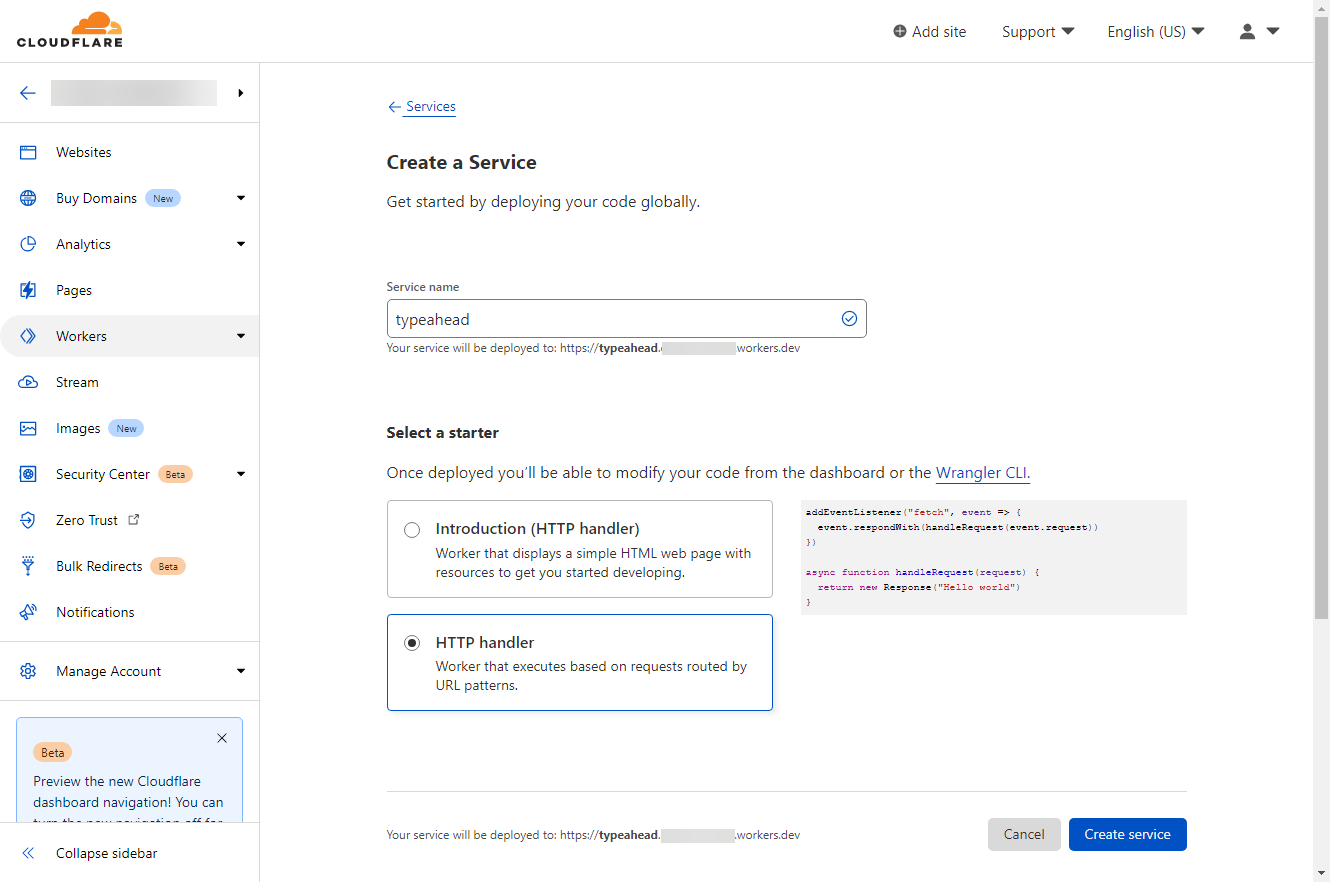
Task: Expand the Workers submenu arrow
Action: (241, 336)
